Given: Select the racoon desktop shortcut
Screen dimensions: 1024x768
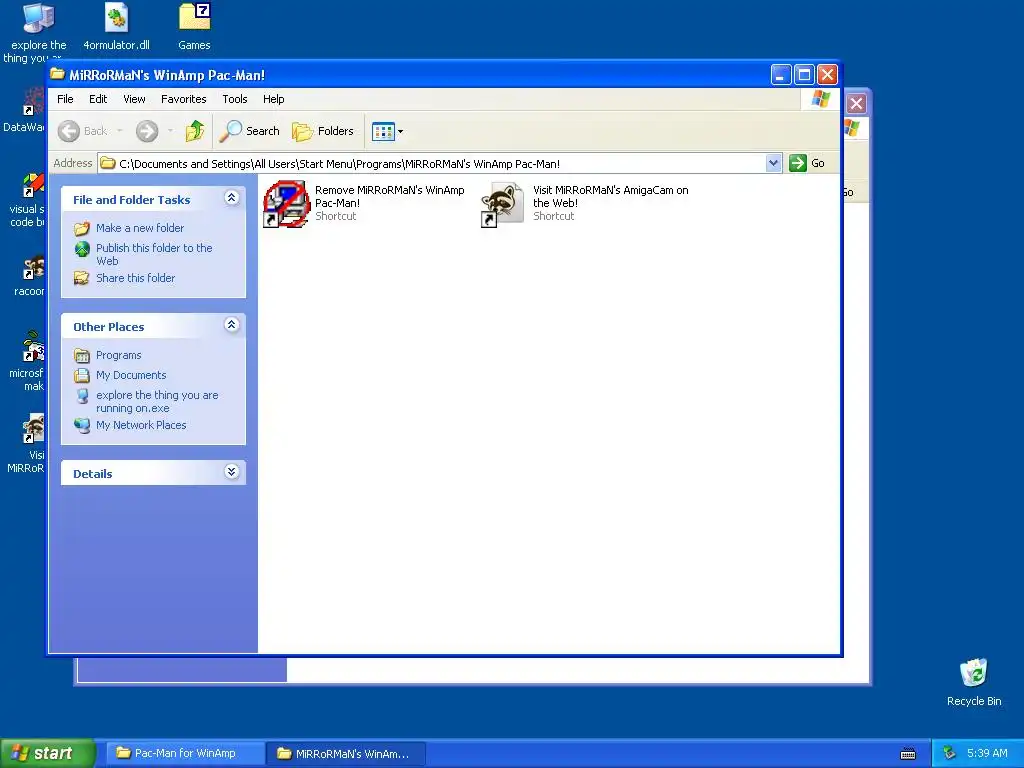Looking at the screenshot, I should (33, 268).
